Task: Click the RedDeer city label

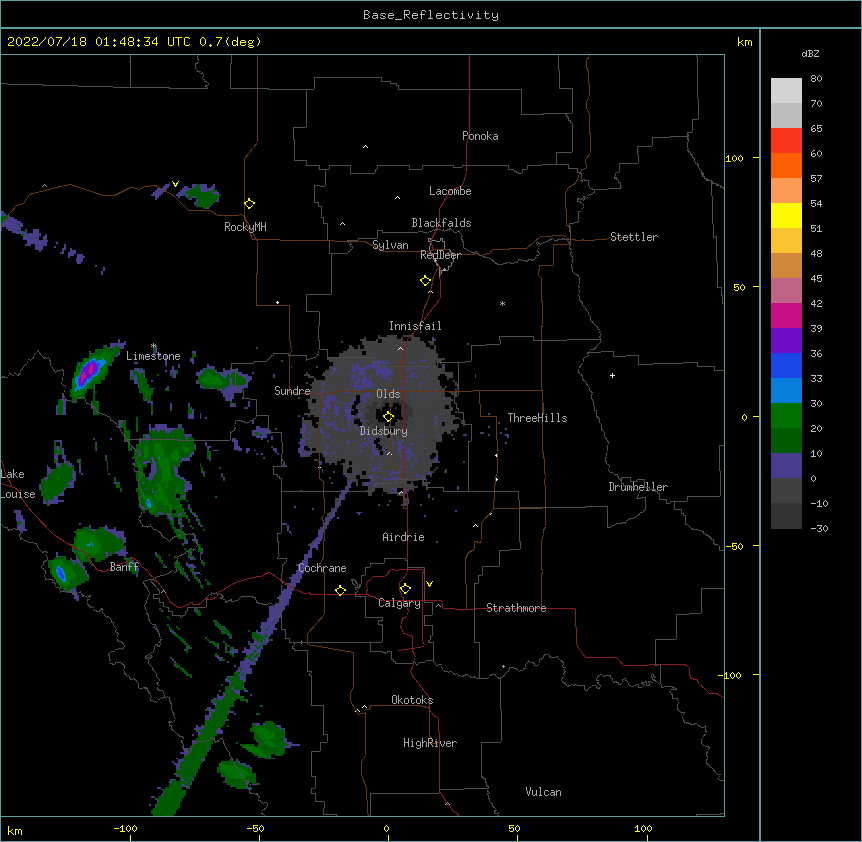Action: coord(440,255)
